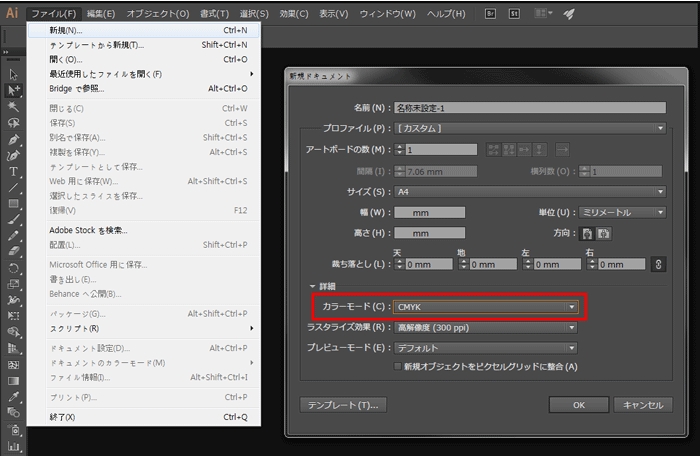Click the 名前 name input field
The image size is (700, 456).
click(530, 108)
